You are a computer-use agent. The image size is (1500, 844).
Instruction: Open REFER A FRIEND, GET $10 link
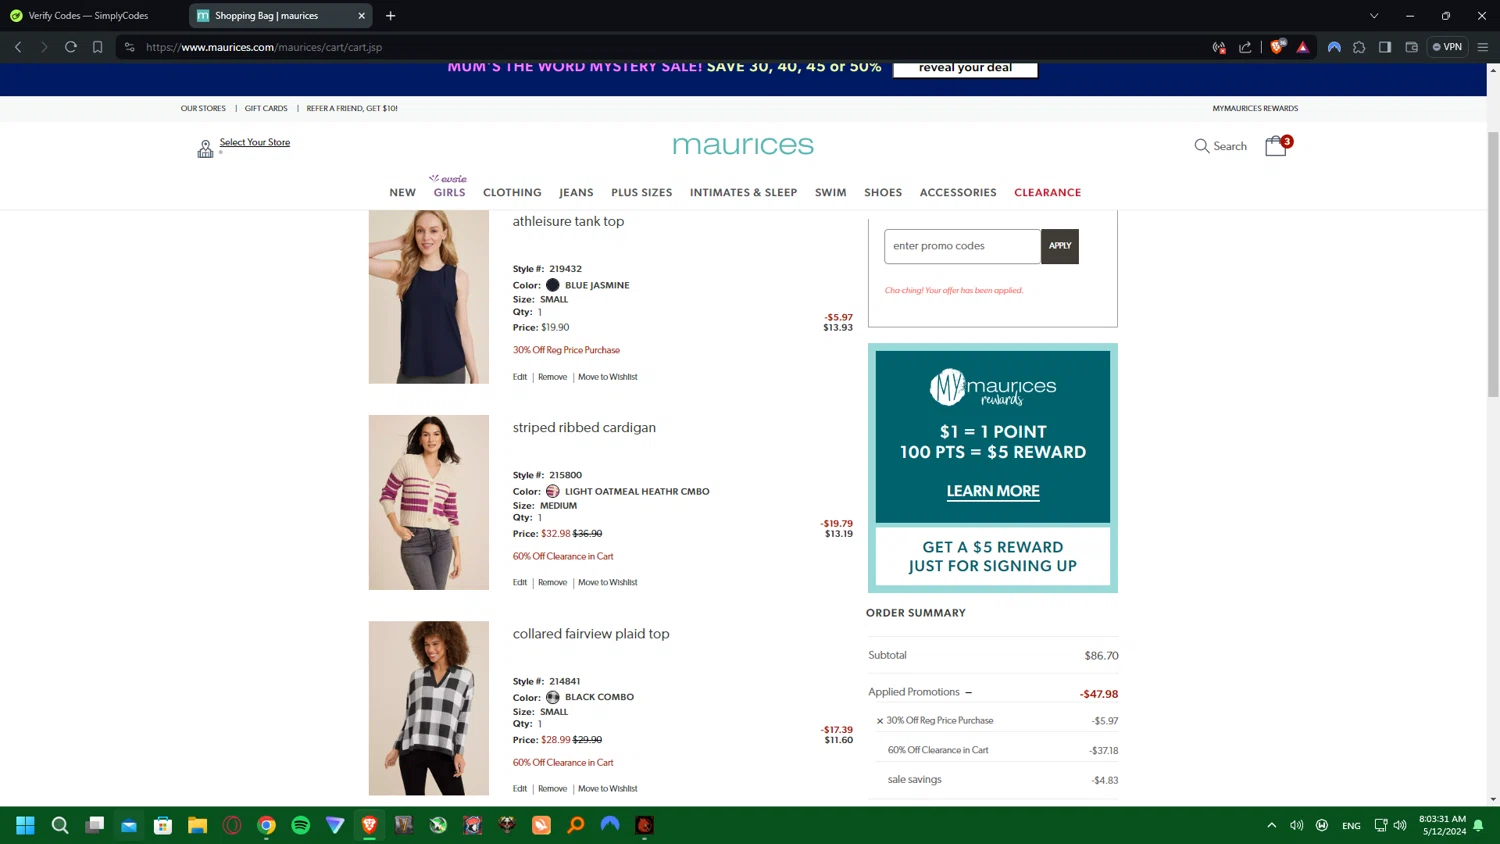point(352,108)
